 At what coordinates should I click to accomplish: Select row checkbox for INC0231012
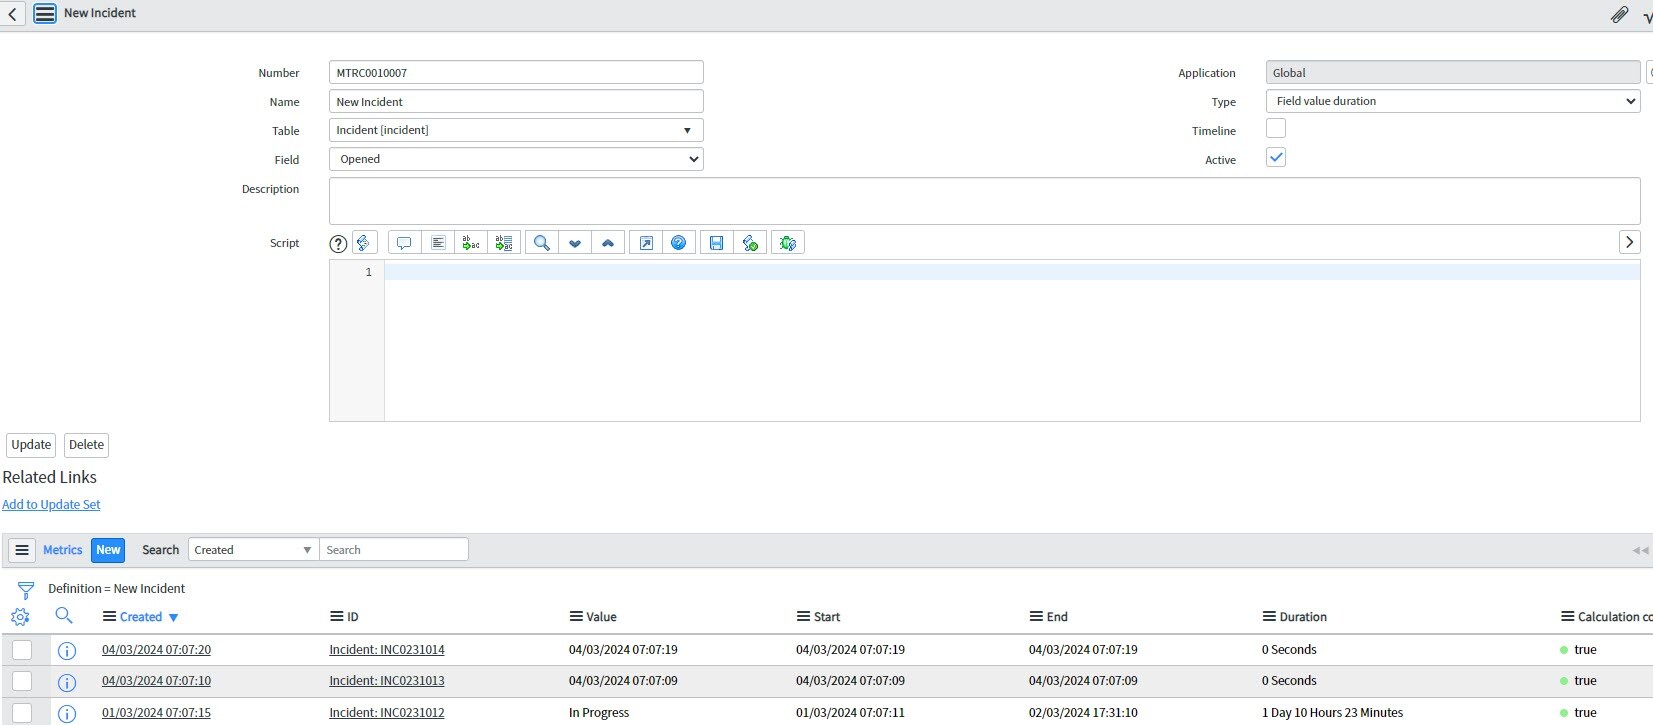(x=22, y=713)
